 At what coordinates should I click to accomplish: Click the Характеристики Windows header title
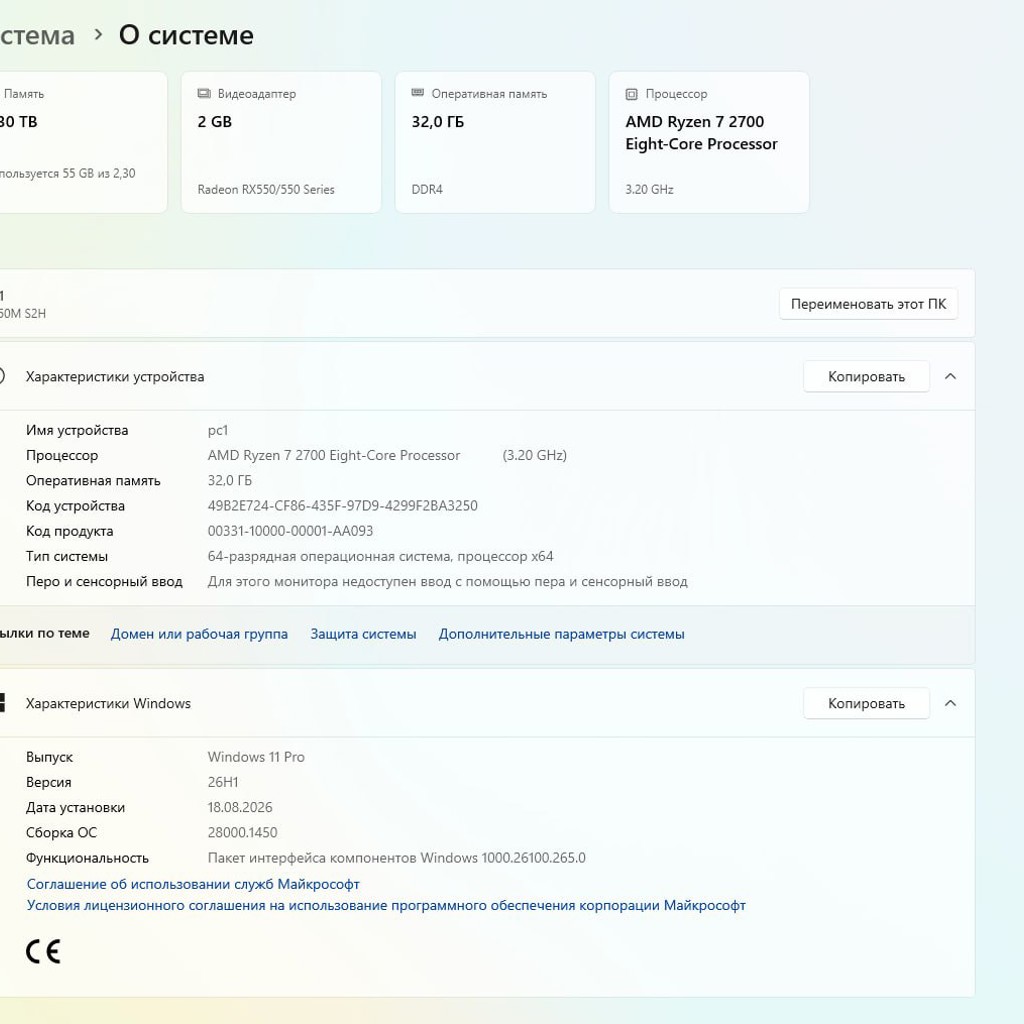point(108,703)
